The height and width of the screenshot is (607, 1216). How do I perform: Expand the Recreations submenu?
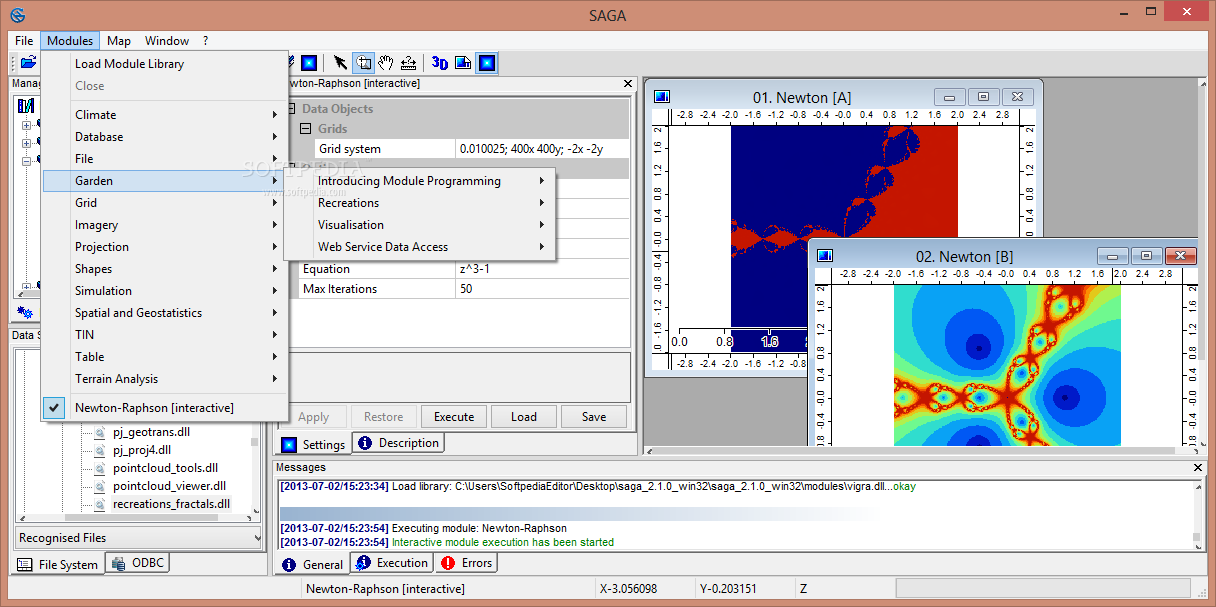point(420,203)
